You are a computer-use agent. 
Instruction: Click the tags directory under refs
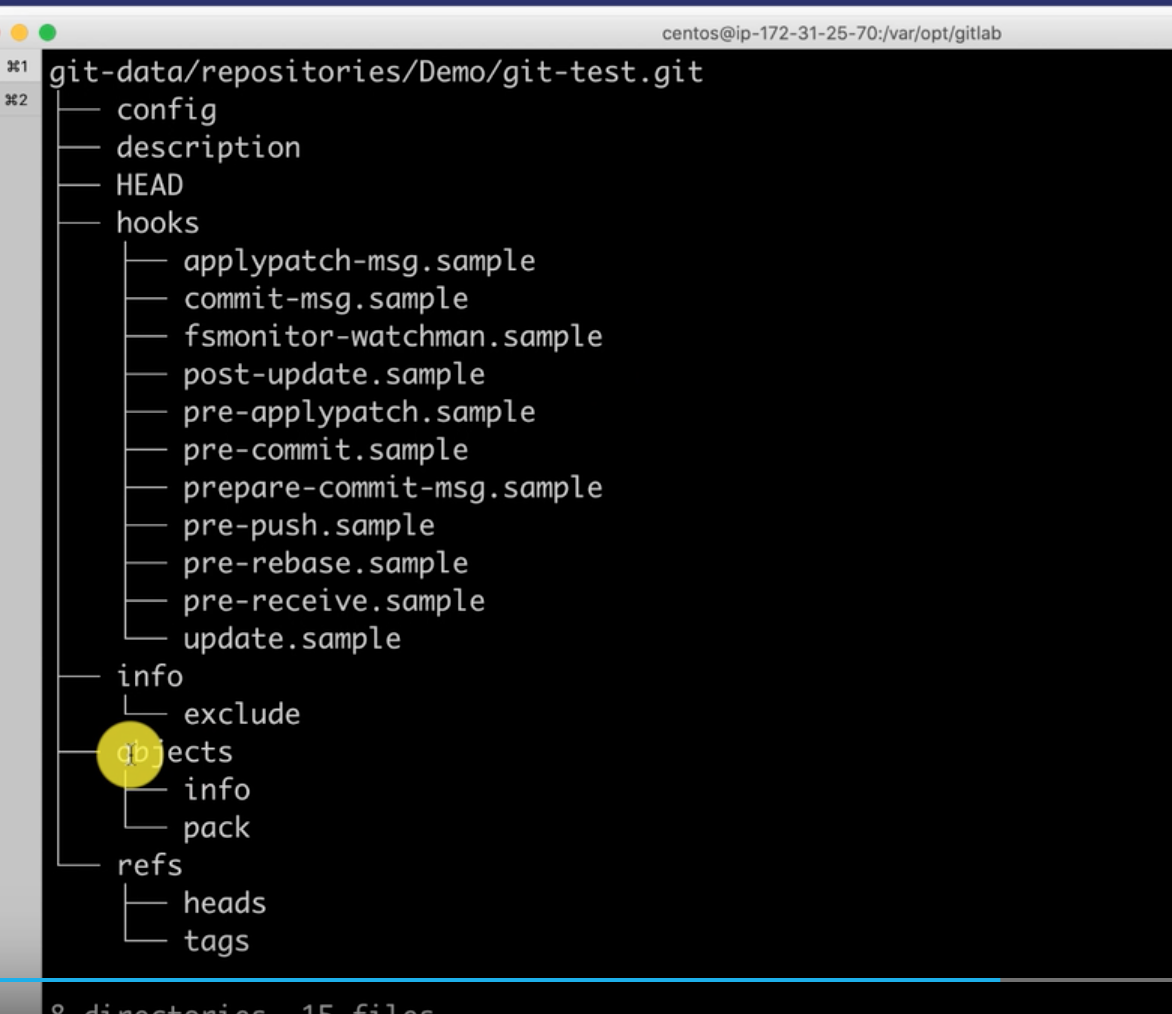[217, 942]
